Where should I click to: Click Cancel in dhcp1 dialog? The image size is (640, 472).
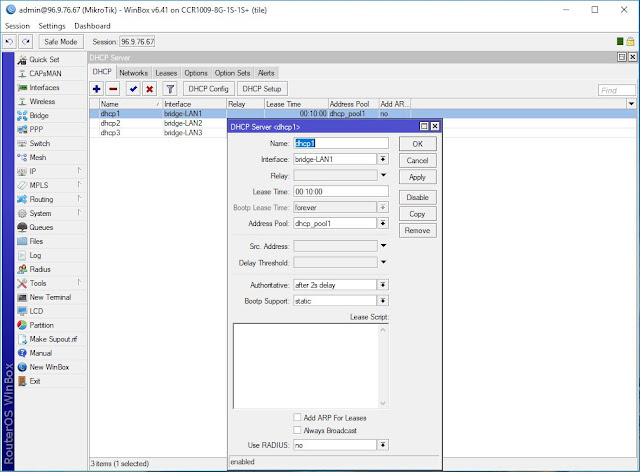click(418, 160)
